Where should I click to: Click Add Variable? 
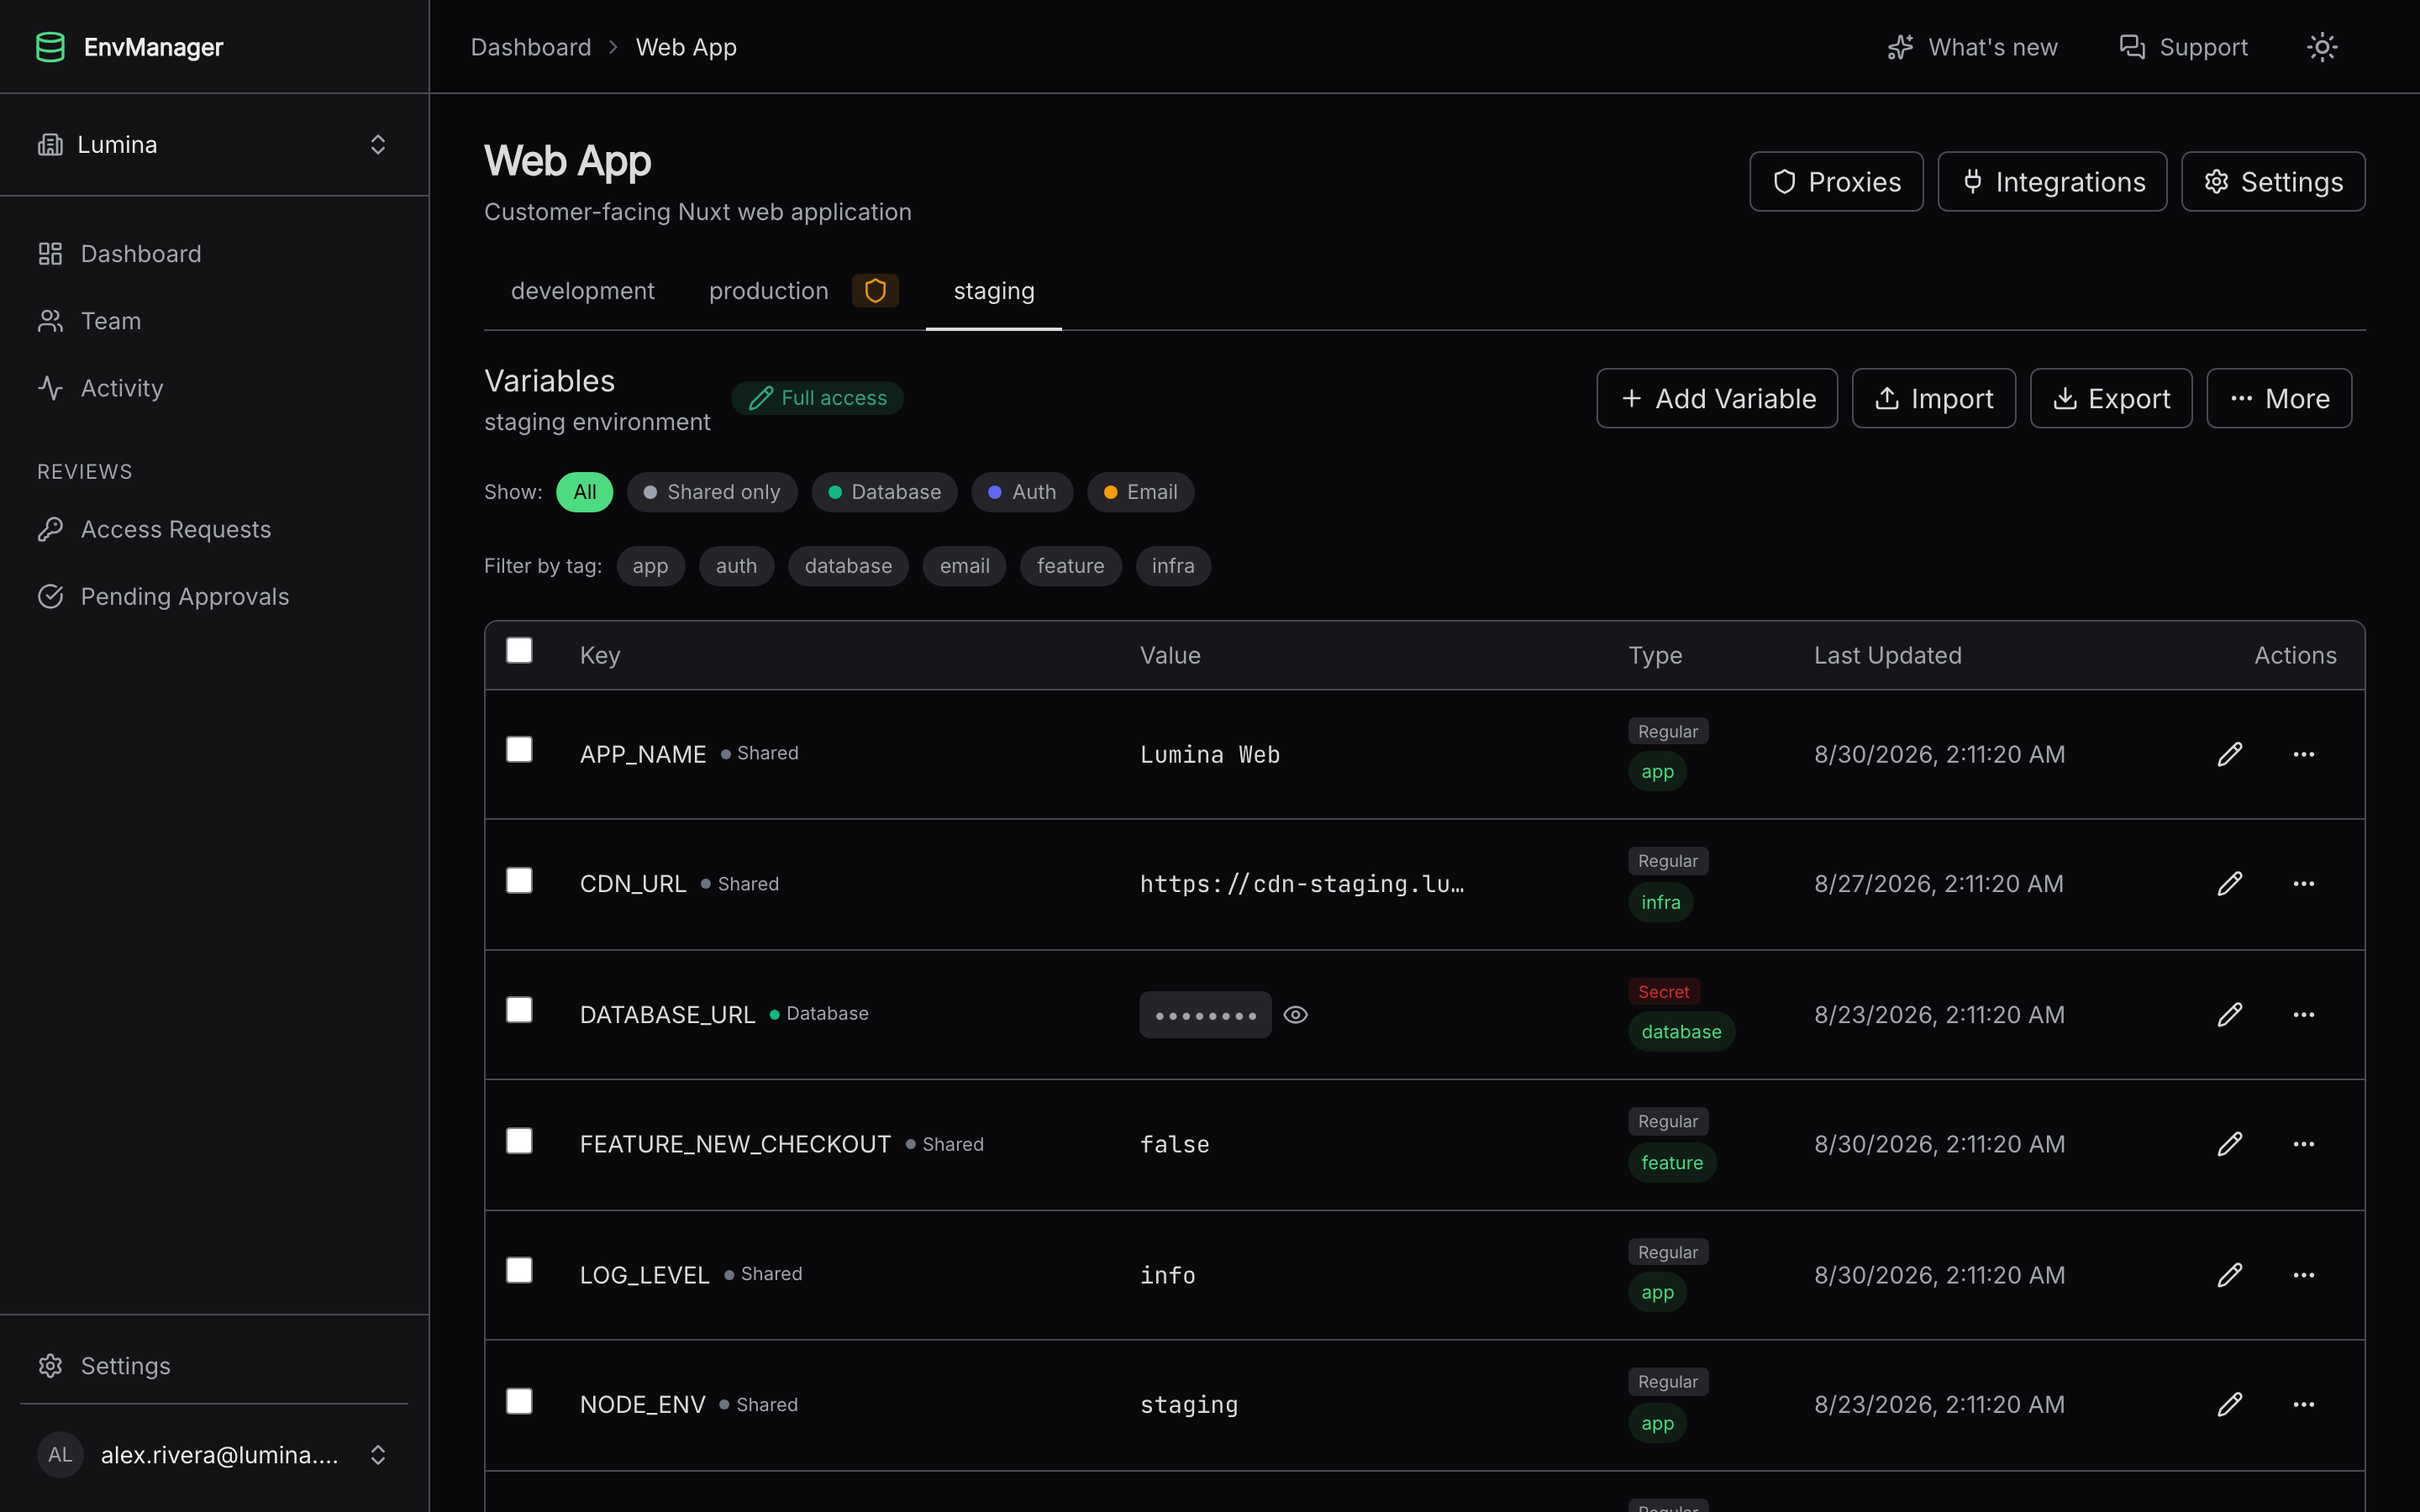tap(1716, 398)
